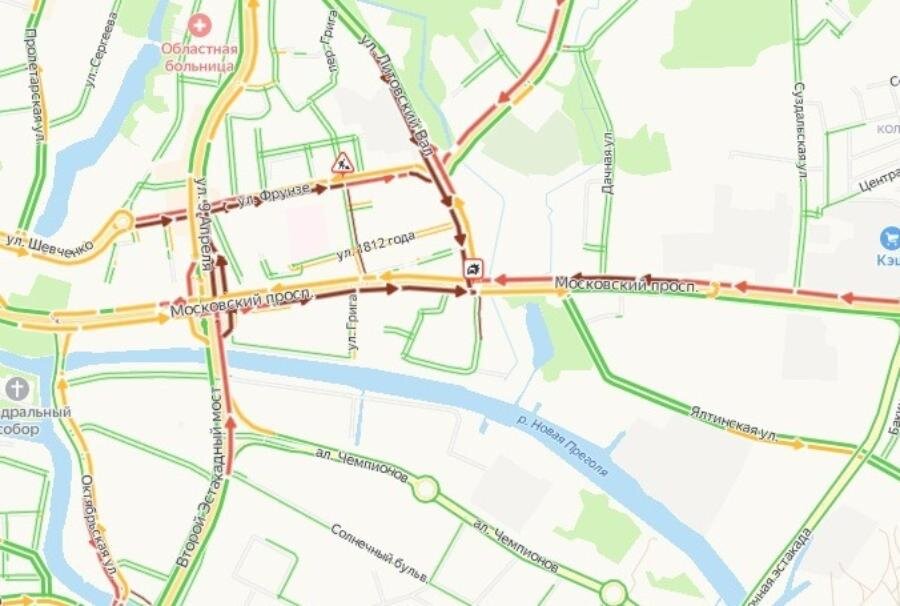Click the Дачная ул. street label
The image size is (900, 606).
tap(607, 163)
